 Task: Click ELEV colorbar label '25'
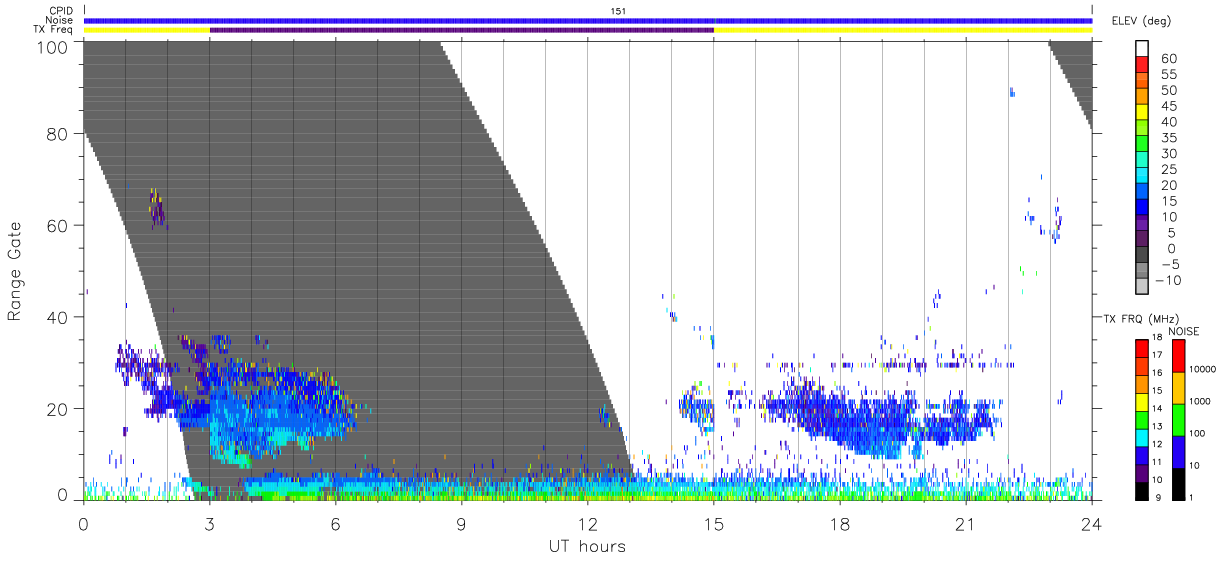tap(1168, 170)
